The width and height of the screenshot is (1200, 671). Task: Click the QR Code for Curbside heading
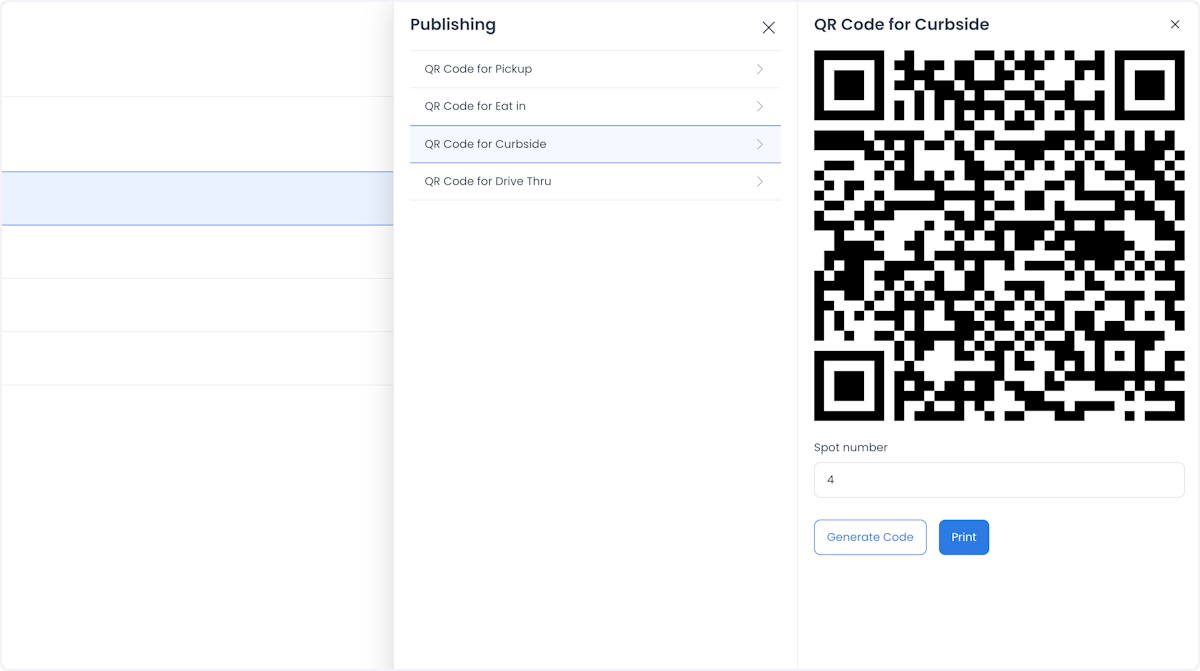click(x=902, y=25)
